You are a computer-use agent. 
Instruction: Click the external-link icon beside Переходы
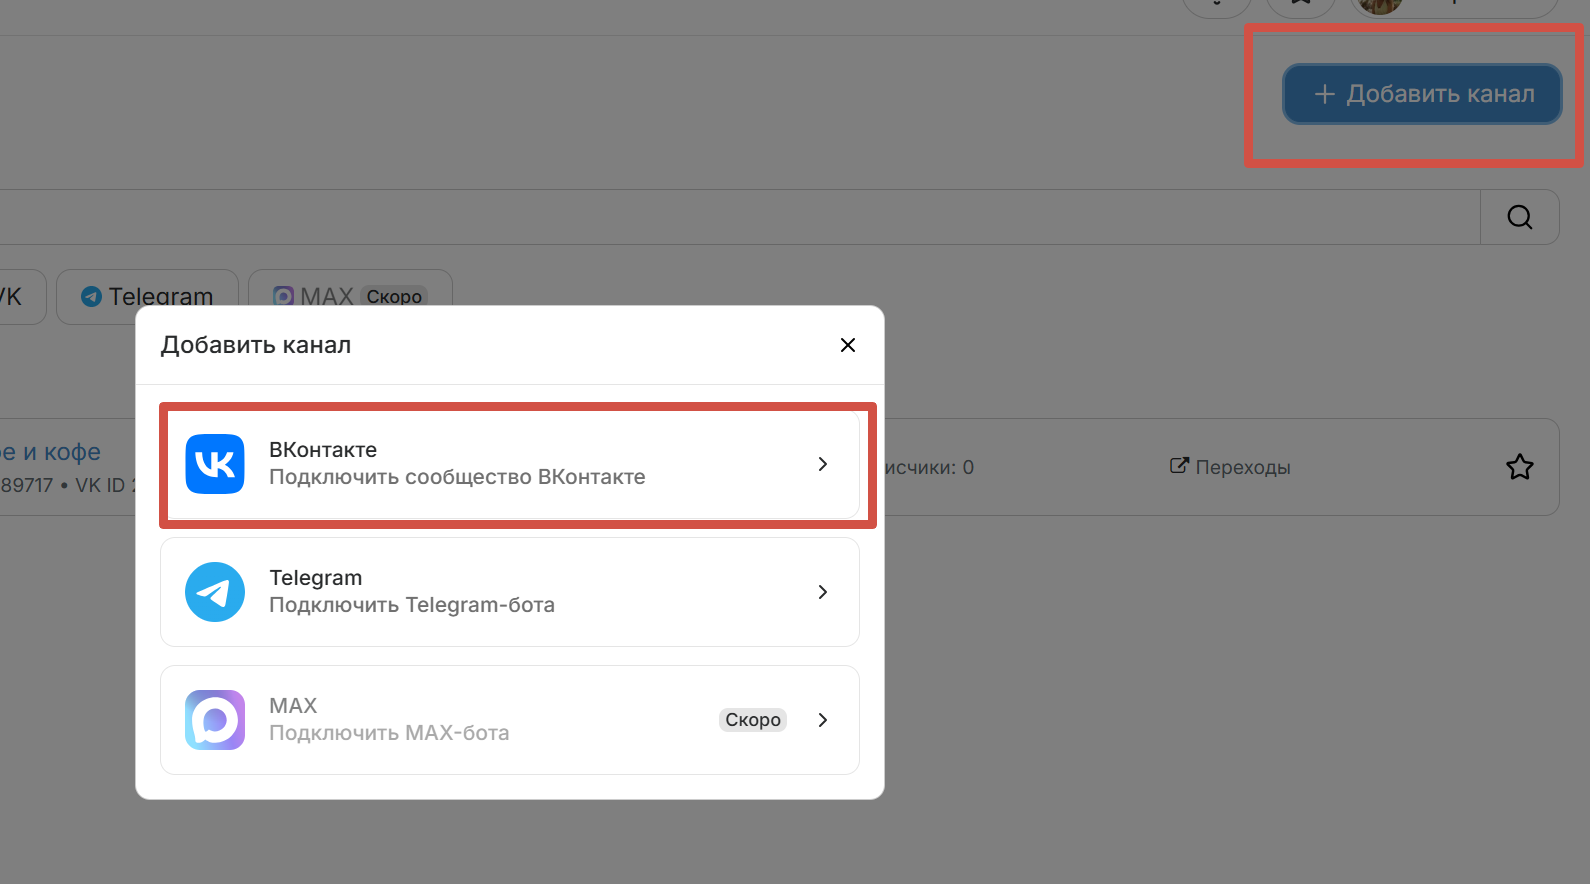(1179, 466)
